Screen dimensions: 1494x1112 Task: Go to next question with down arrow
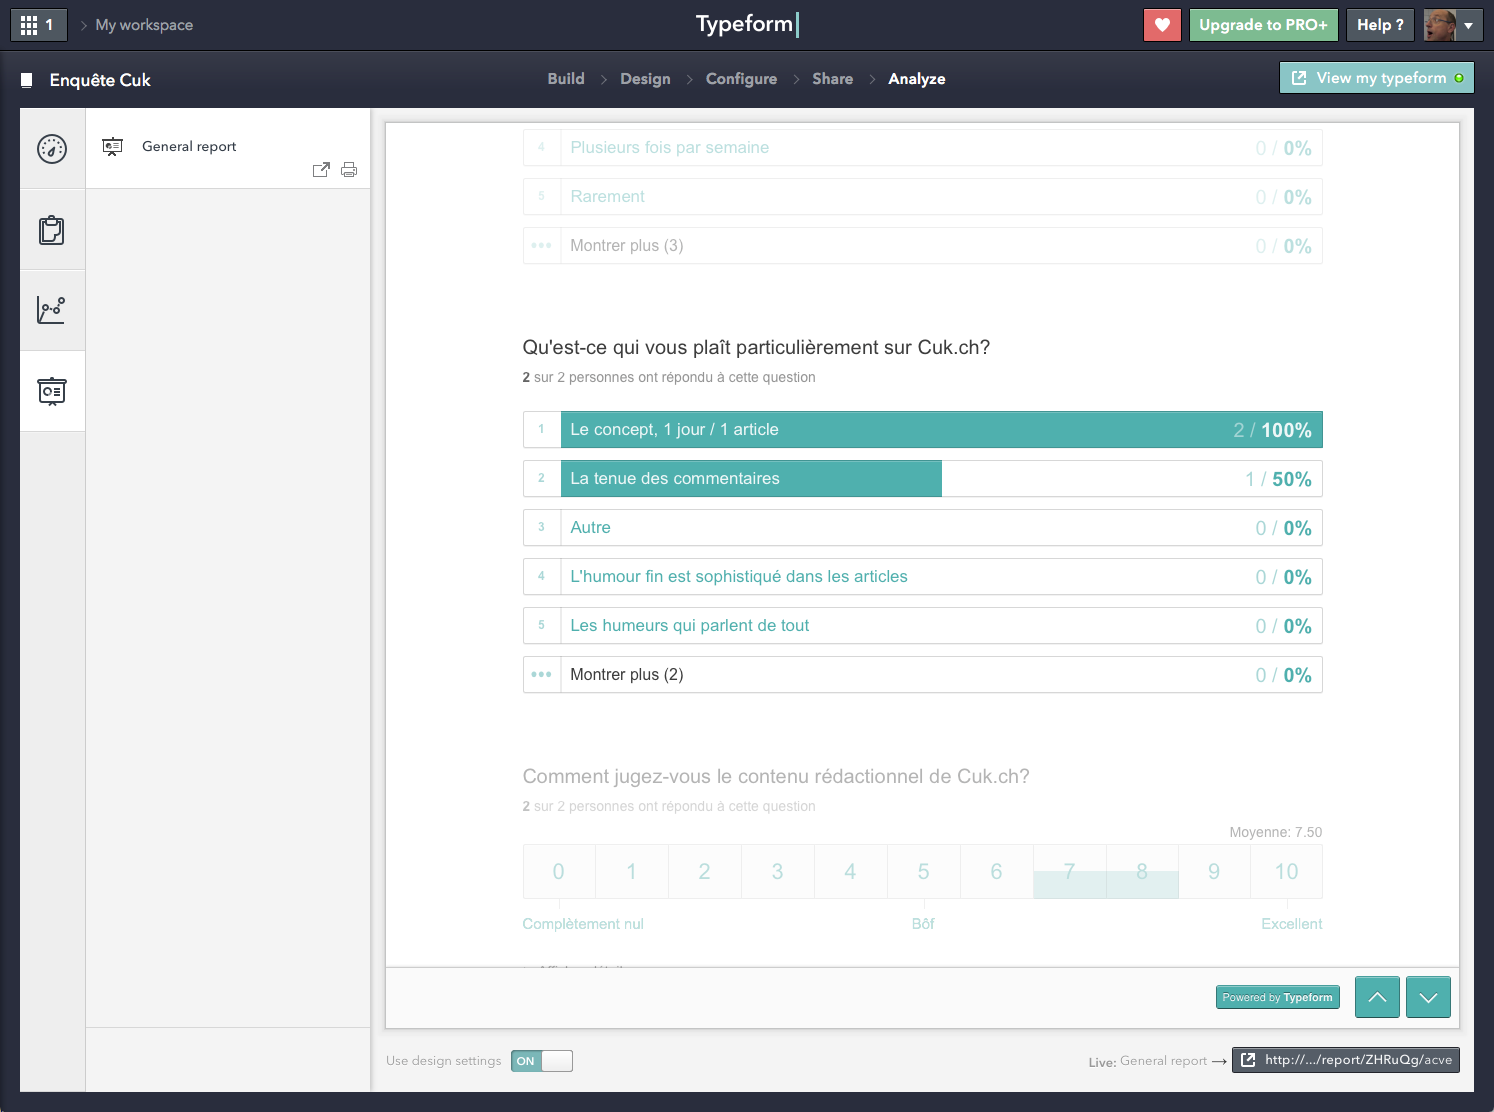click(x=1428, y=997)
